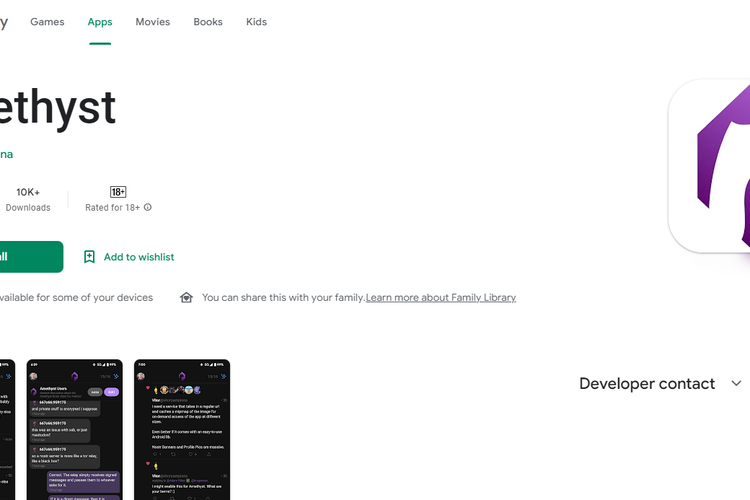Click the Rated for 18+ info icon
Image resolution: width=750 pixels, height=500 pixels.
pyautogui.click(x=148, y=207)
